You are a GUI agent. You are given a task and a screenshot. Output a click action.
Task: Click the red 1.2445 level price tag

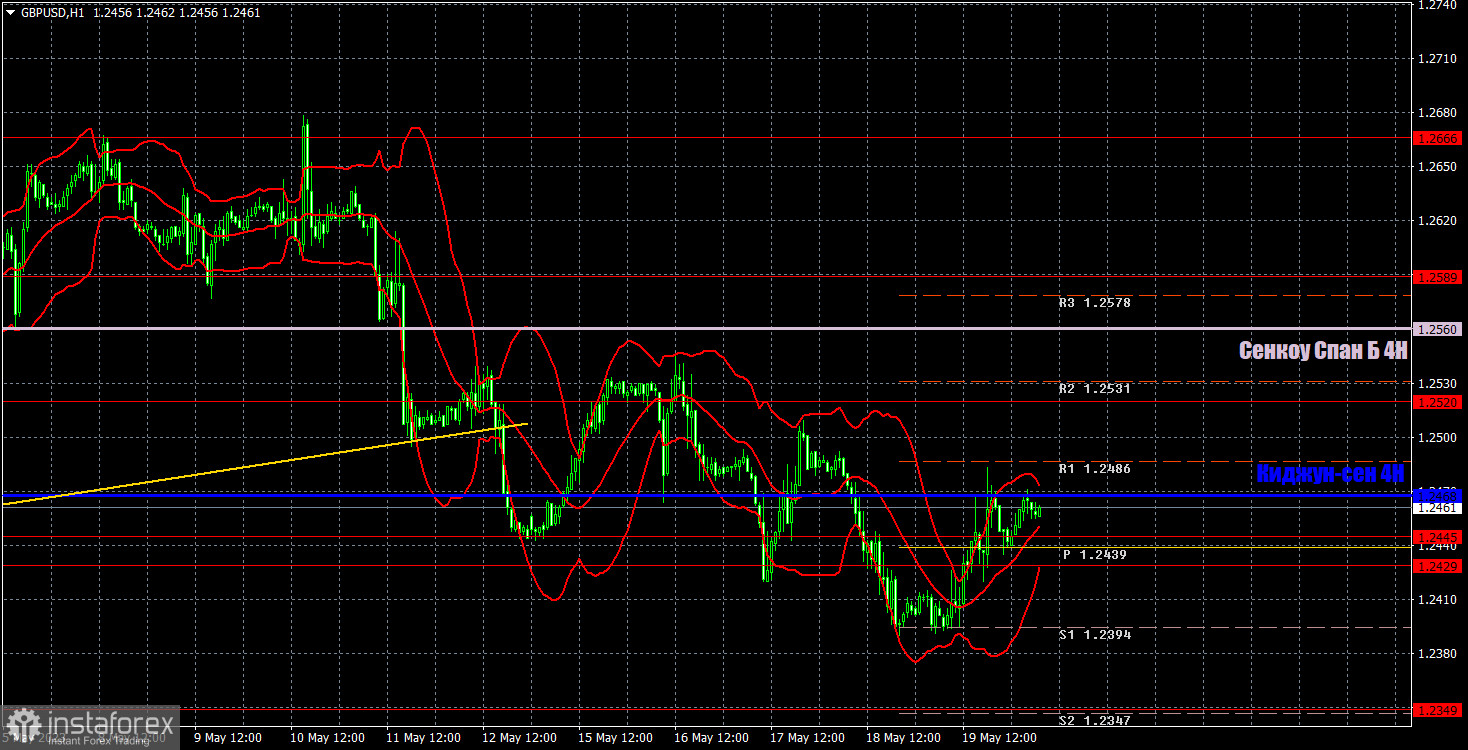1438,537
